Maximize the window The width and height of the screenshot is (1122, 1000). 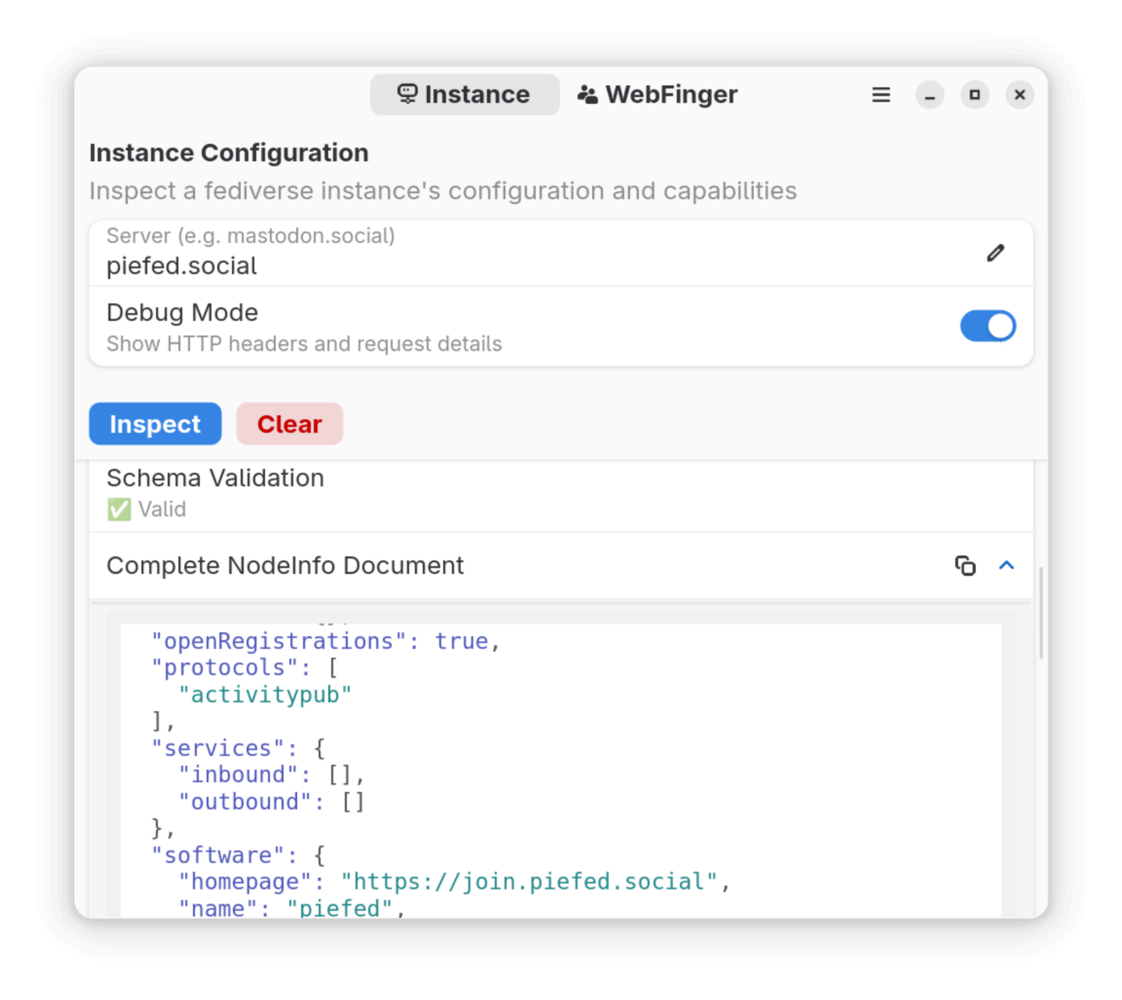pos(975,94)
